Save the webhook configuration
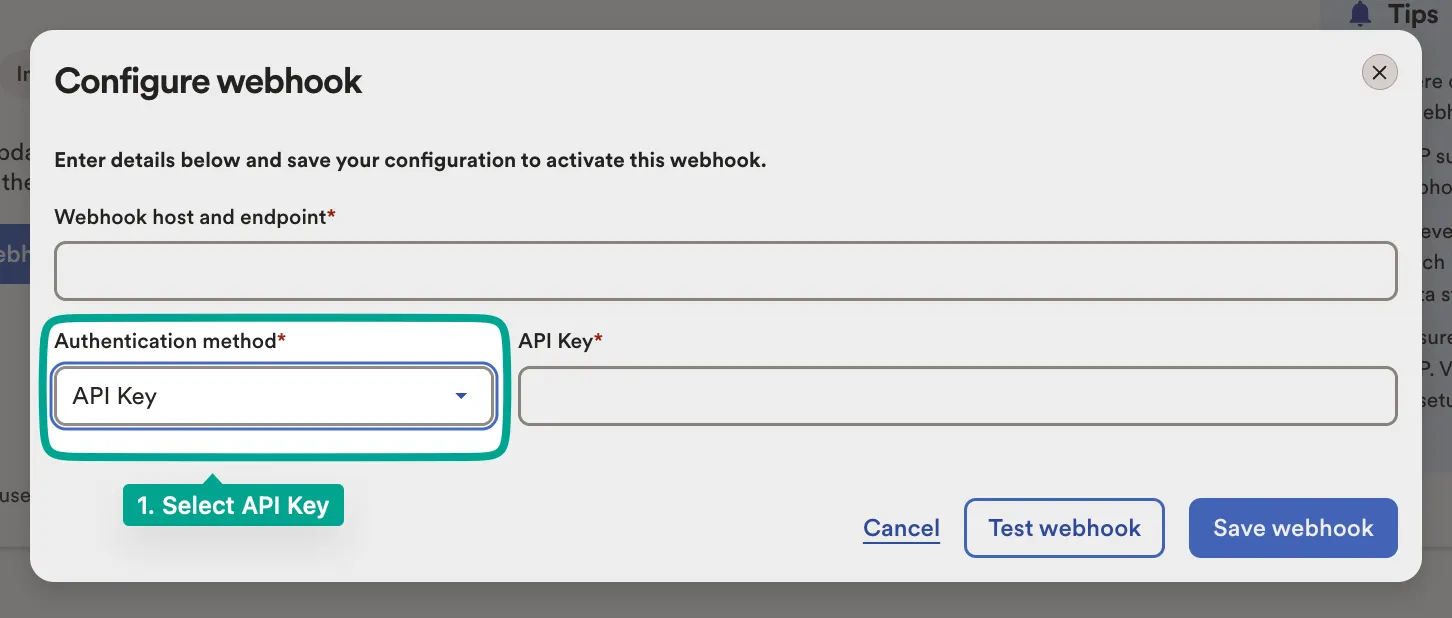 pos(1292,528)
